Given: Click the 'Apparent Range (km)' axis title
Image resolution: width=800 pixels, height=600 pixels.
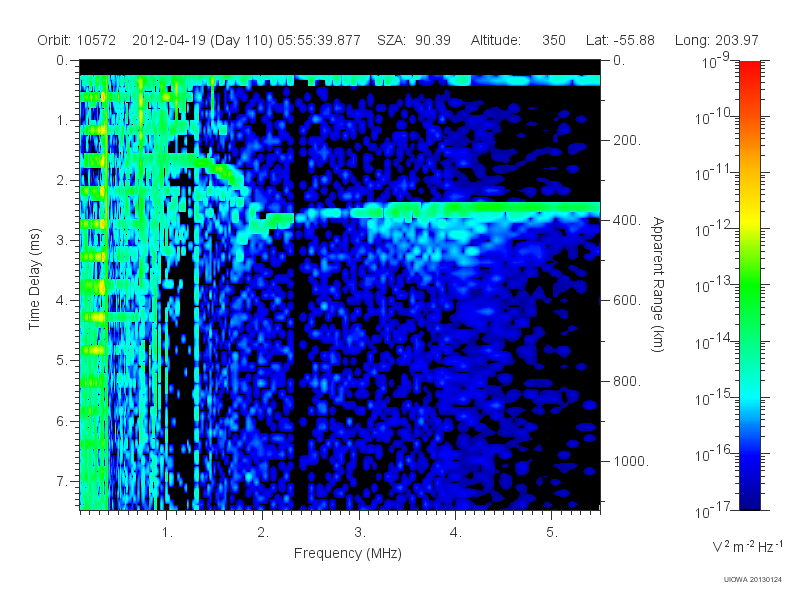Looking at the screenshot, I should coord(658,284).
